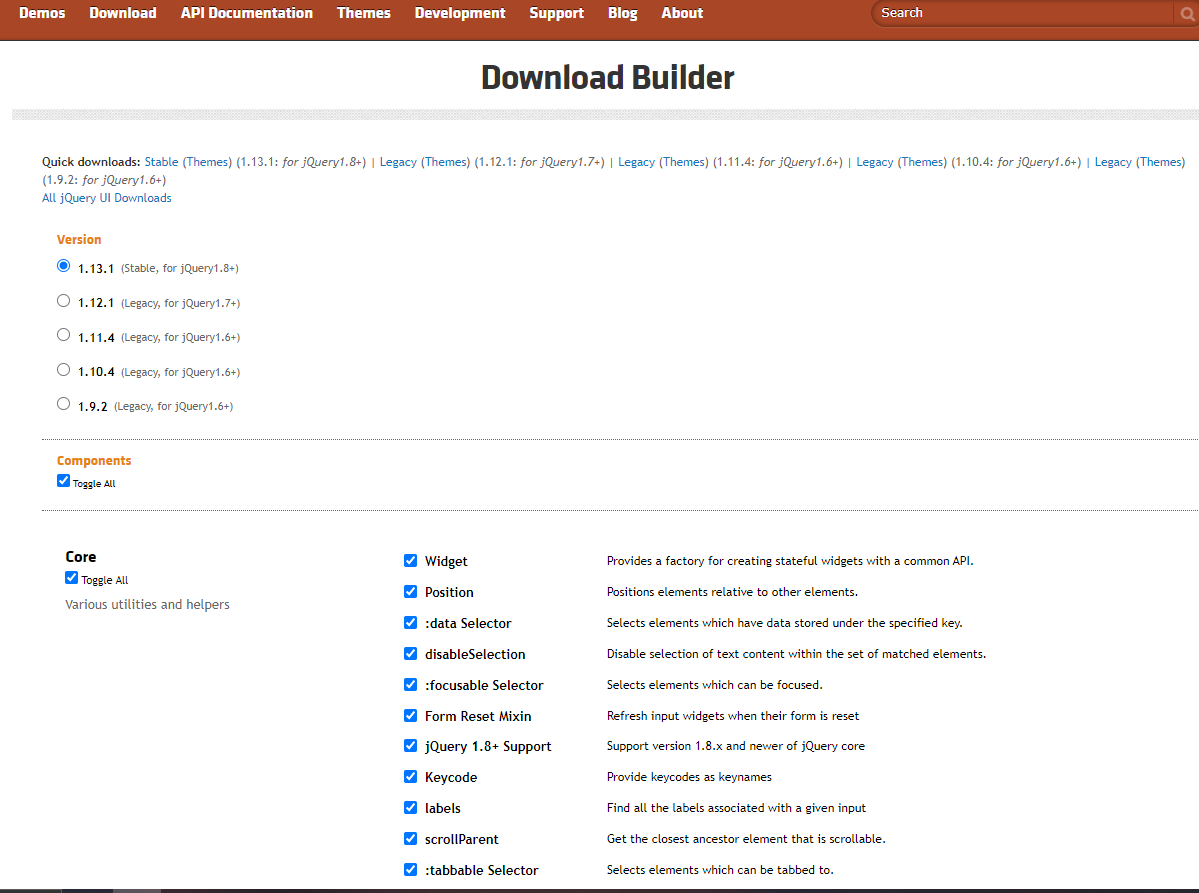Open the Development nav item
1199x893 pixels.
(x=460, y=13)
